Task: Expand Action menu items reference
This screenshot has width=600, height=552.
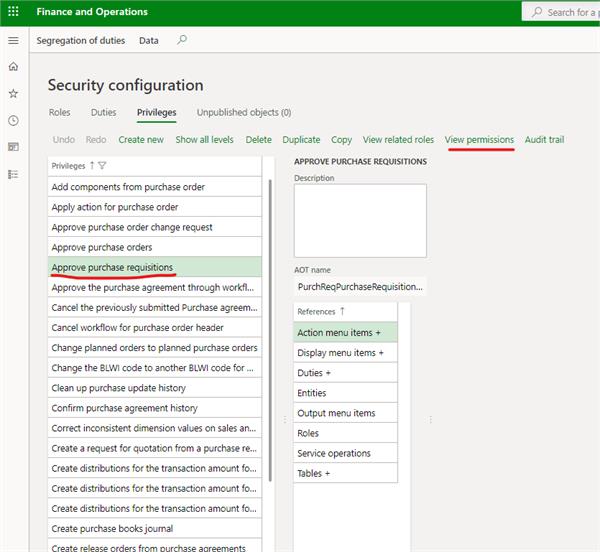Action: coord(346,332)
